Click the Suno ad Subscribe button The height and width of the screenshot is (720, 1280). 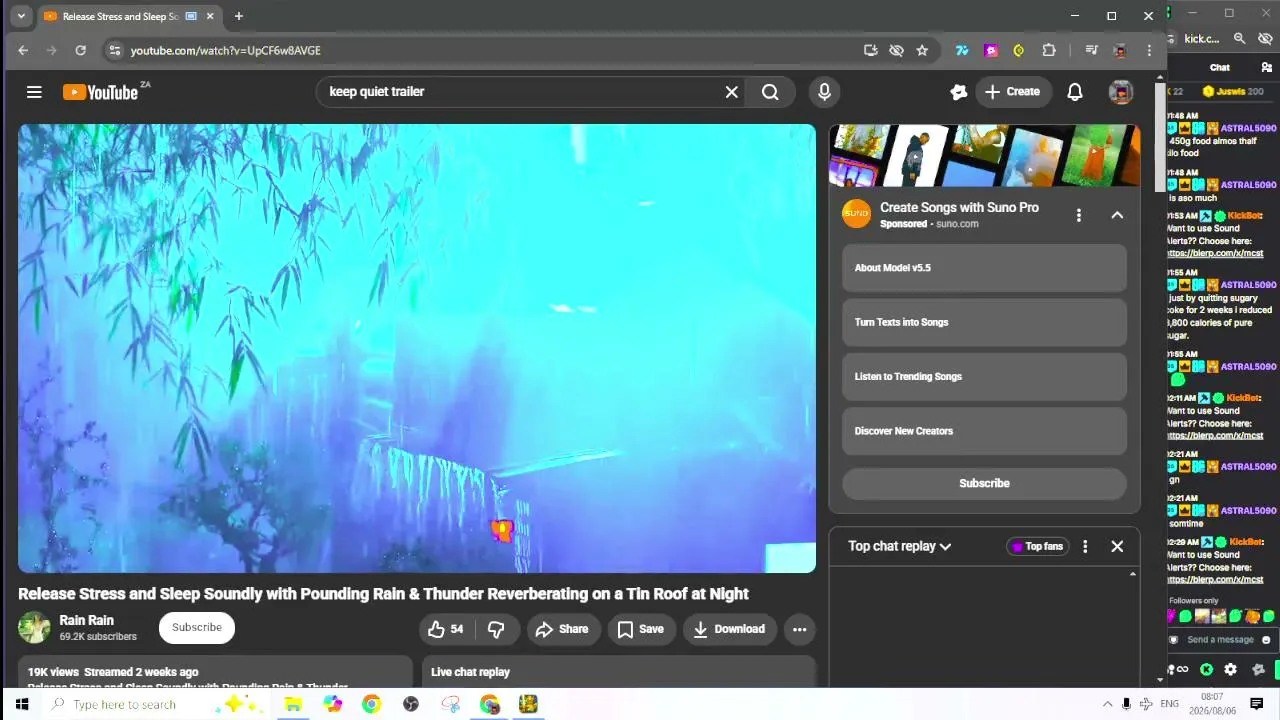pos(984,483)
